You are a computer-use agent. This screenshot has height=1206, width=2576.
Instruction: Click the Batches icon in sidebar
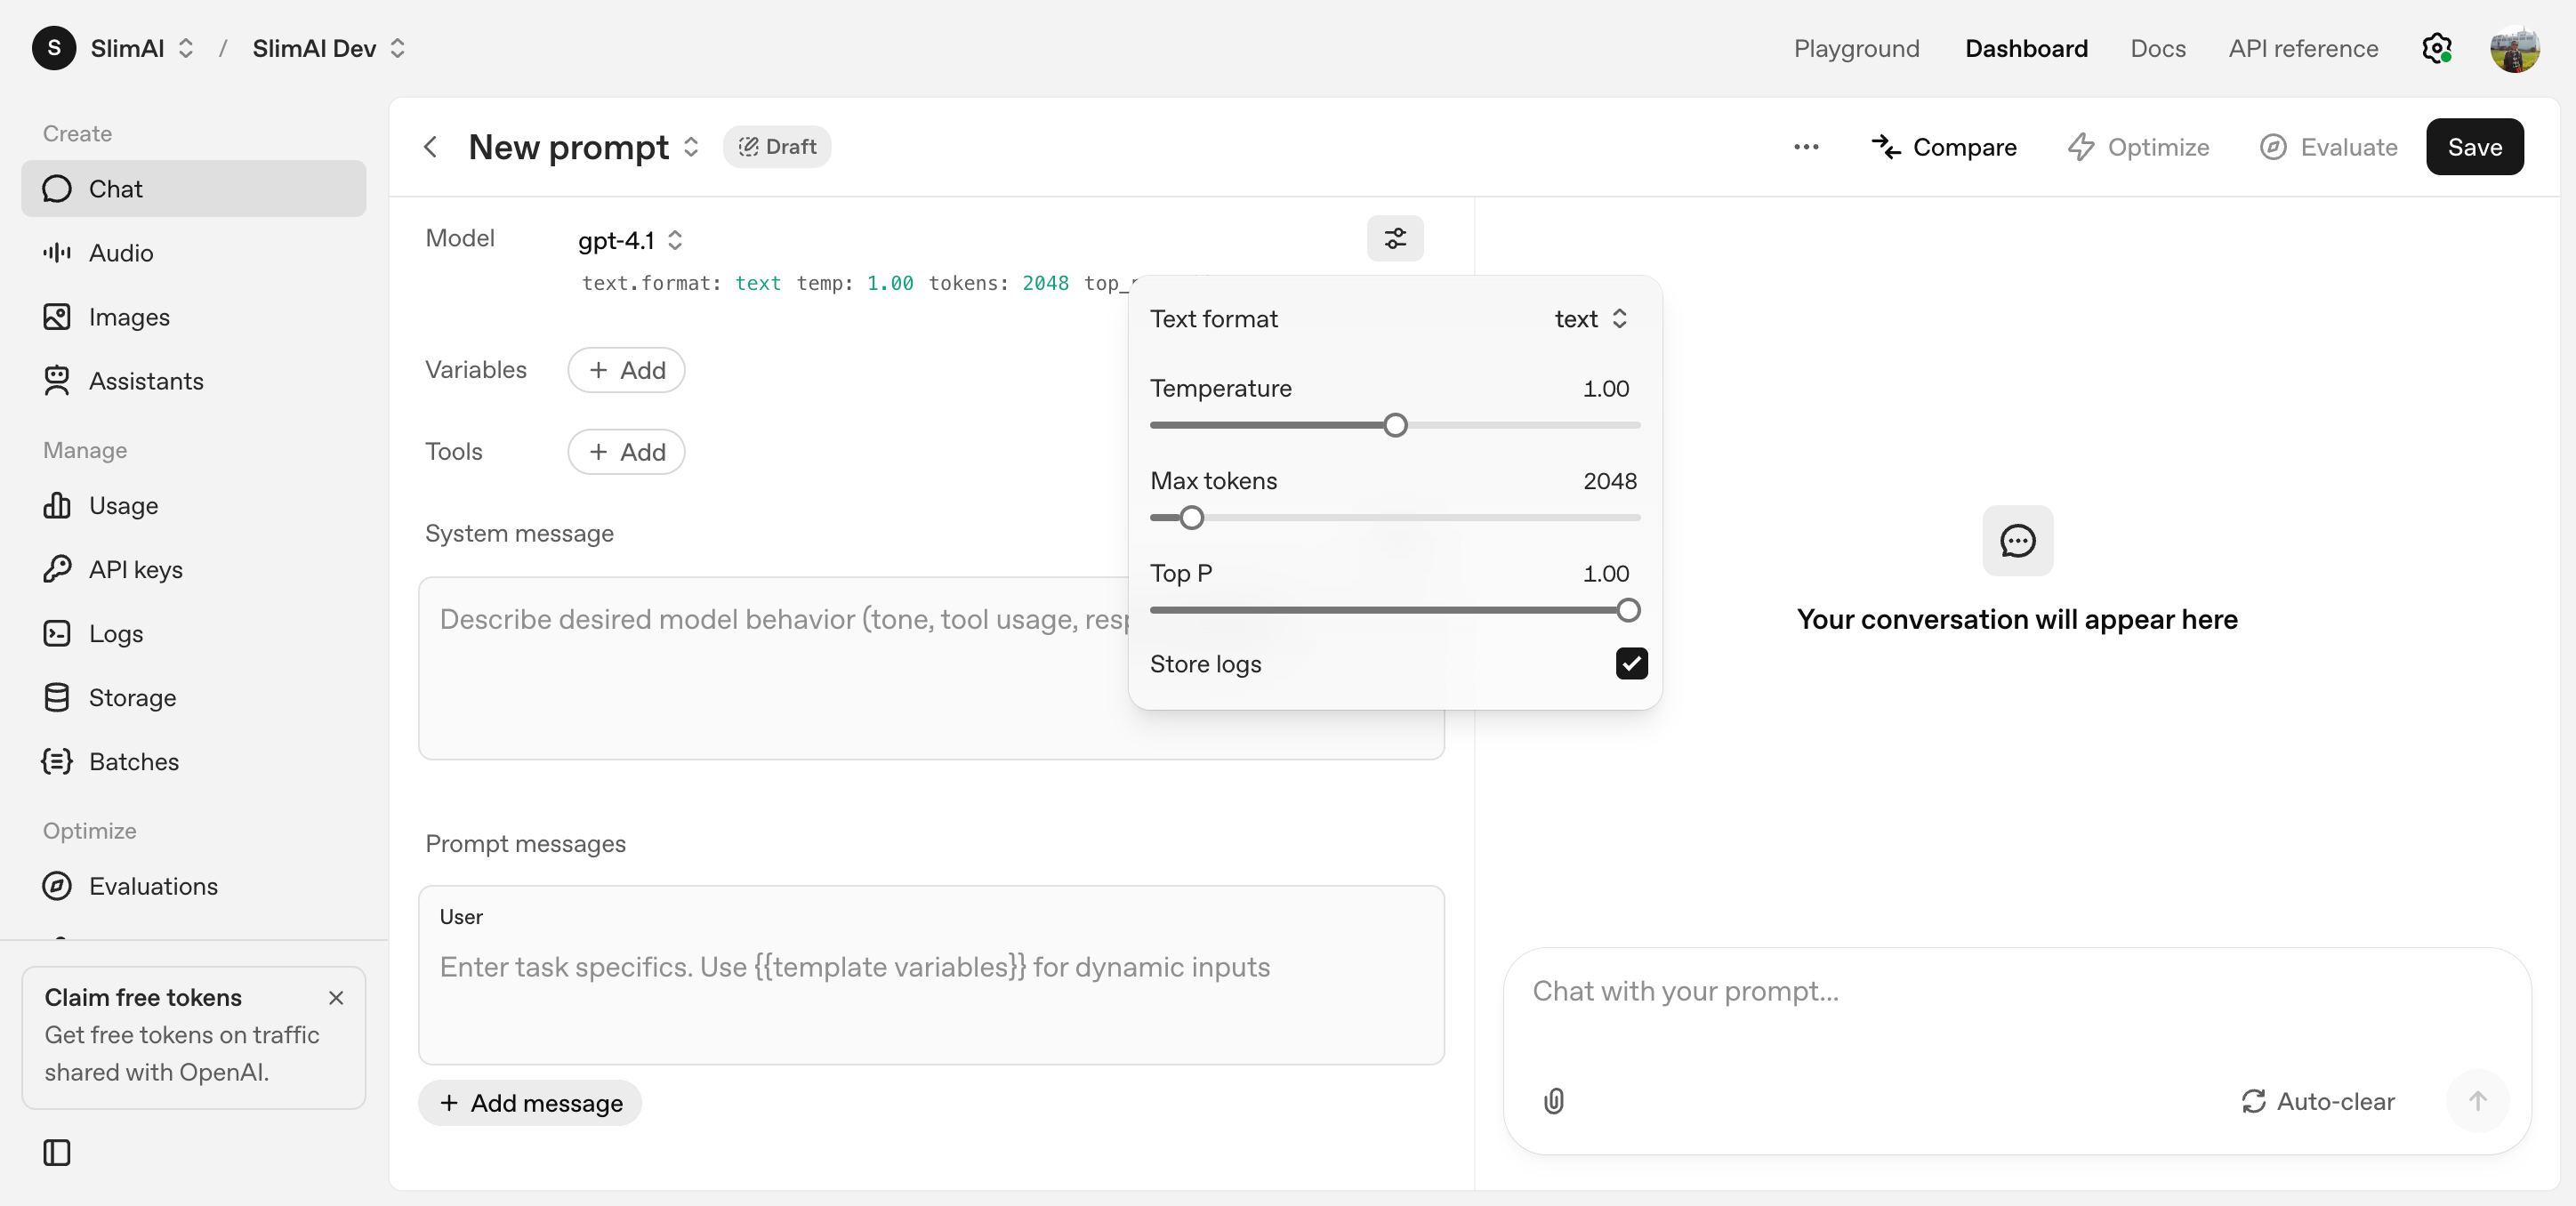coord(57,761)
